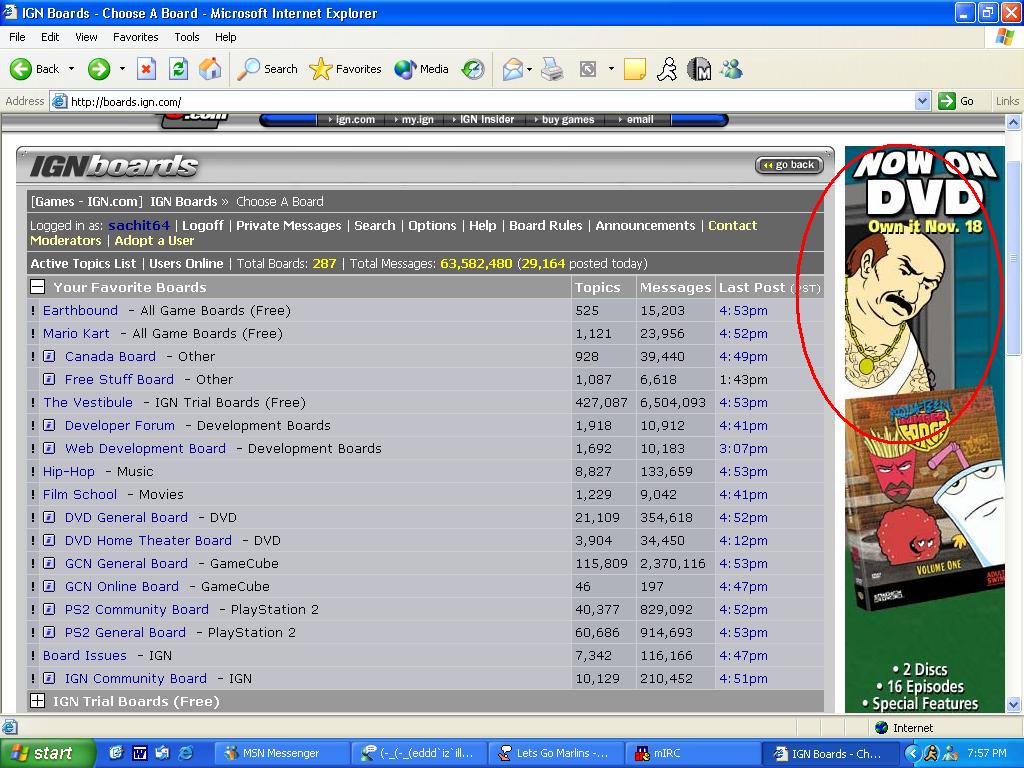Viewport: 1024px width, 768px height.
Task: Open the History clock icon
Action: click(473, 69)
